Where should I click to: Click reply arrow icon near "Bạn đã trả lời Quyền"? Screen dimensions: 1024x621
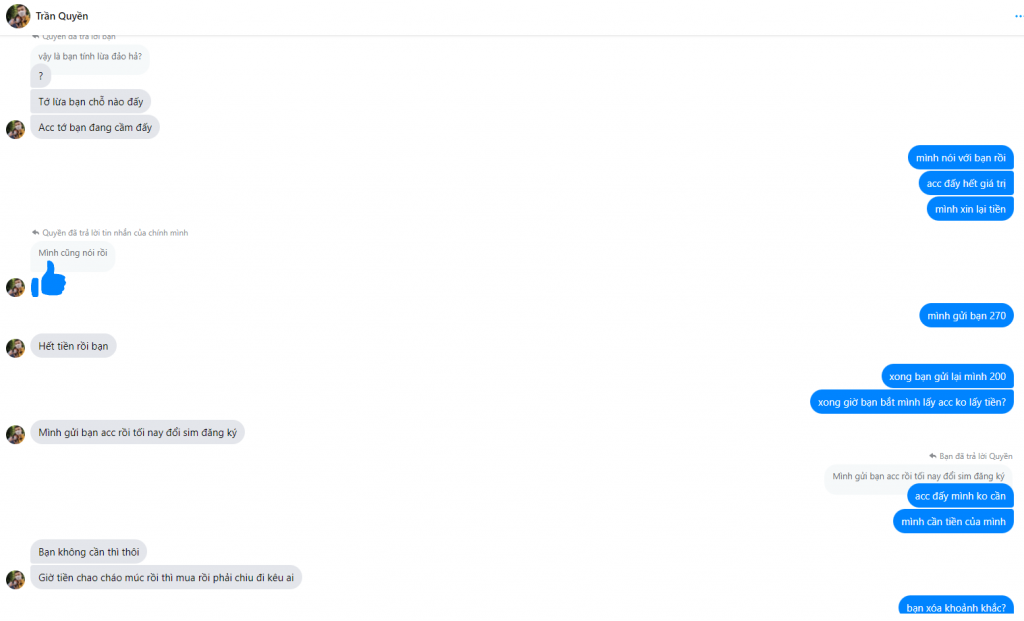931,456
